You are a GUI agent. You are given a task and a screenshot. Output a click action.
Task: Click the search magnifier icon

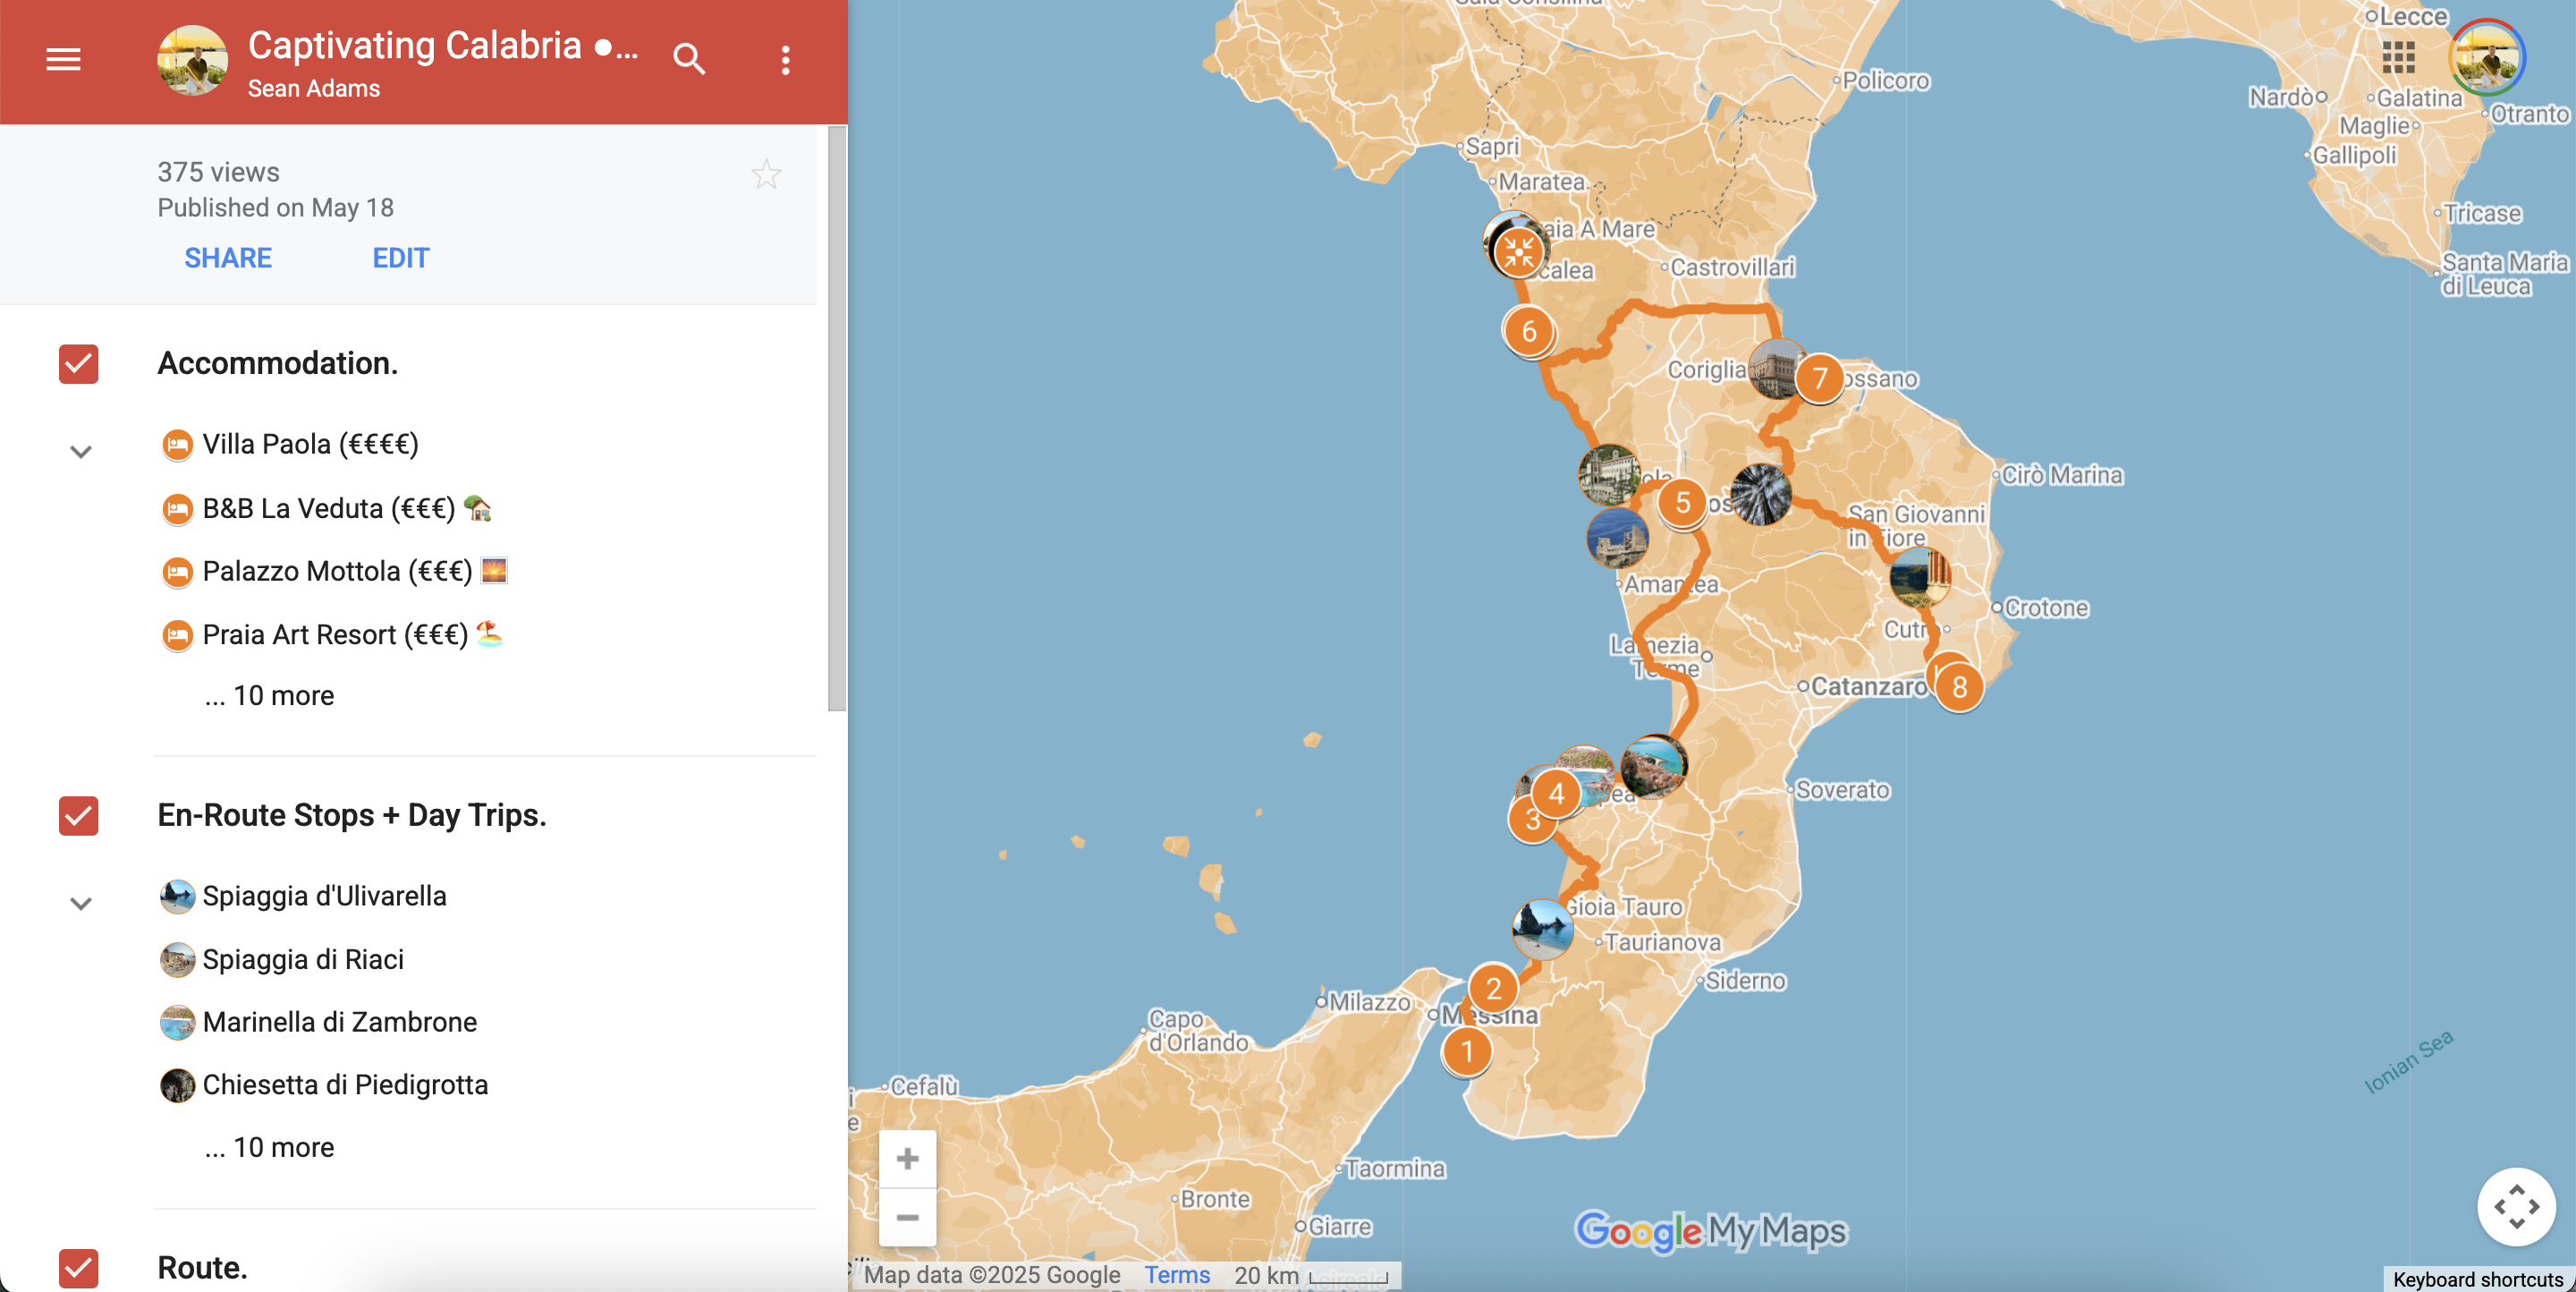(x=688, y=60)
